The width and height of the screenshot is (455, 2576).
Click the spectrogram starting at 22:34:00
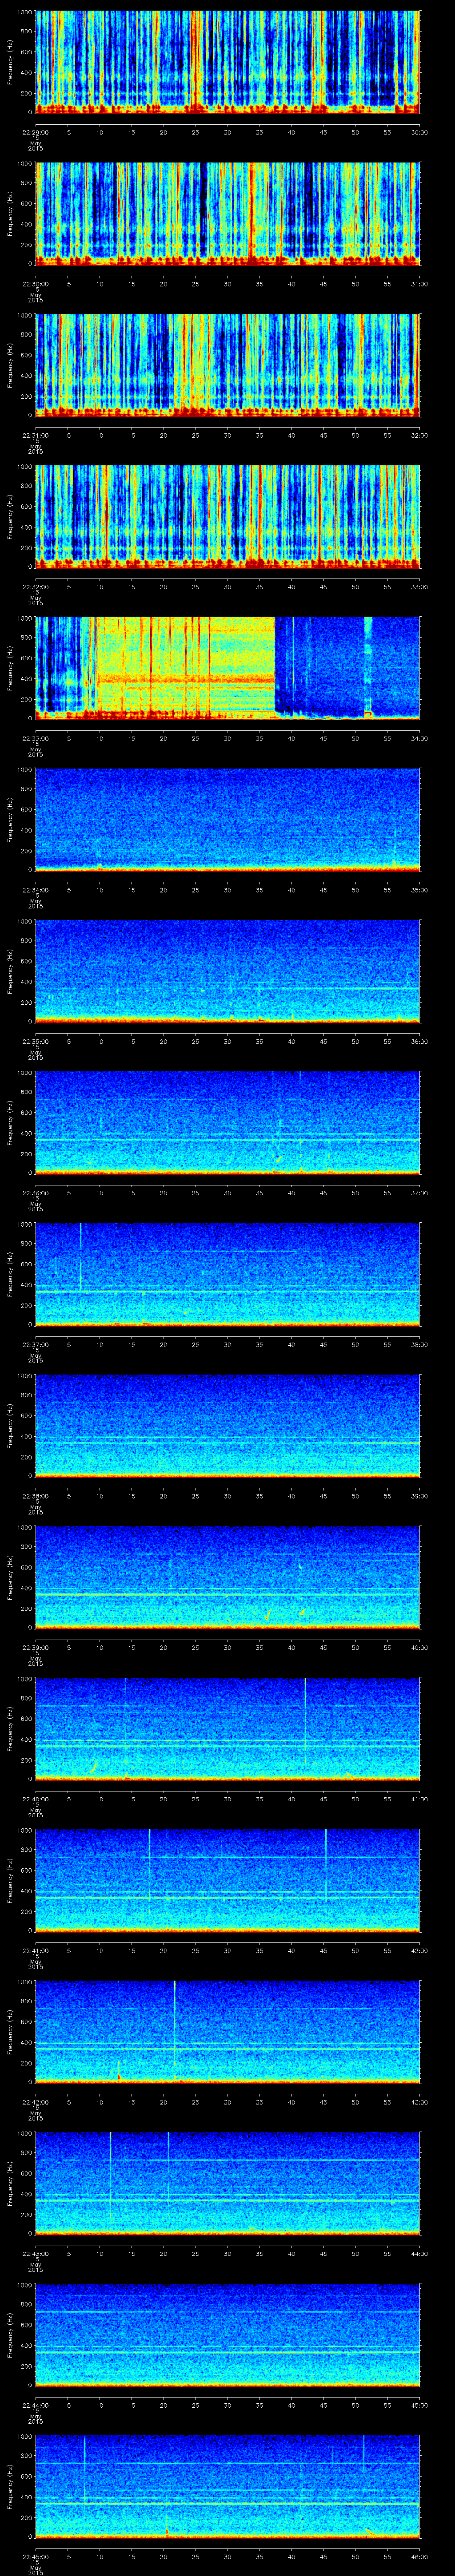tap(227, 820)
